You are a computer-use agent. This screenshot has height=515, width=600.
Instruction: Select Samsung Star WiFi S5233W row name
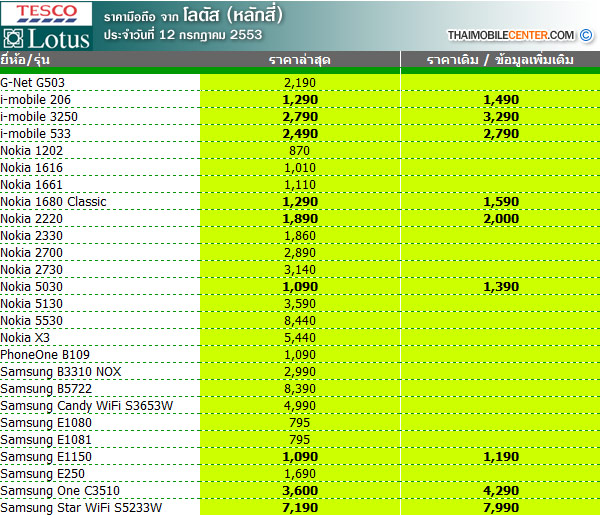[x=81, y=508]
